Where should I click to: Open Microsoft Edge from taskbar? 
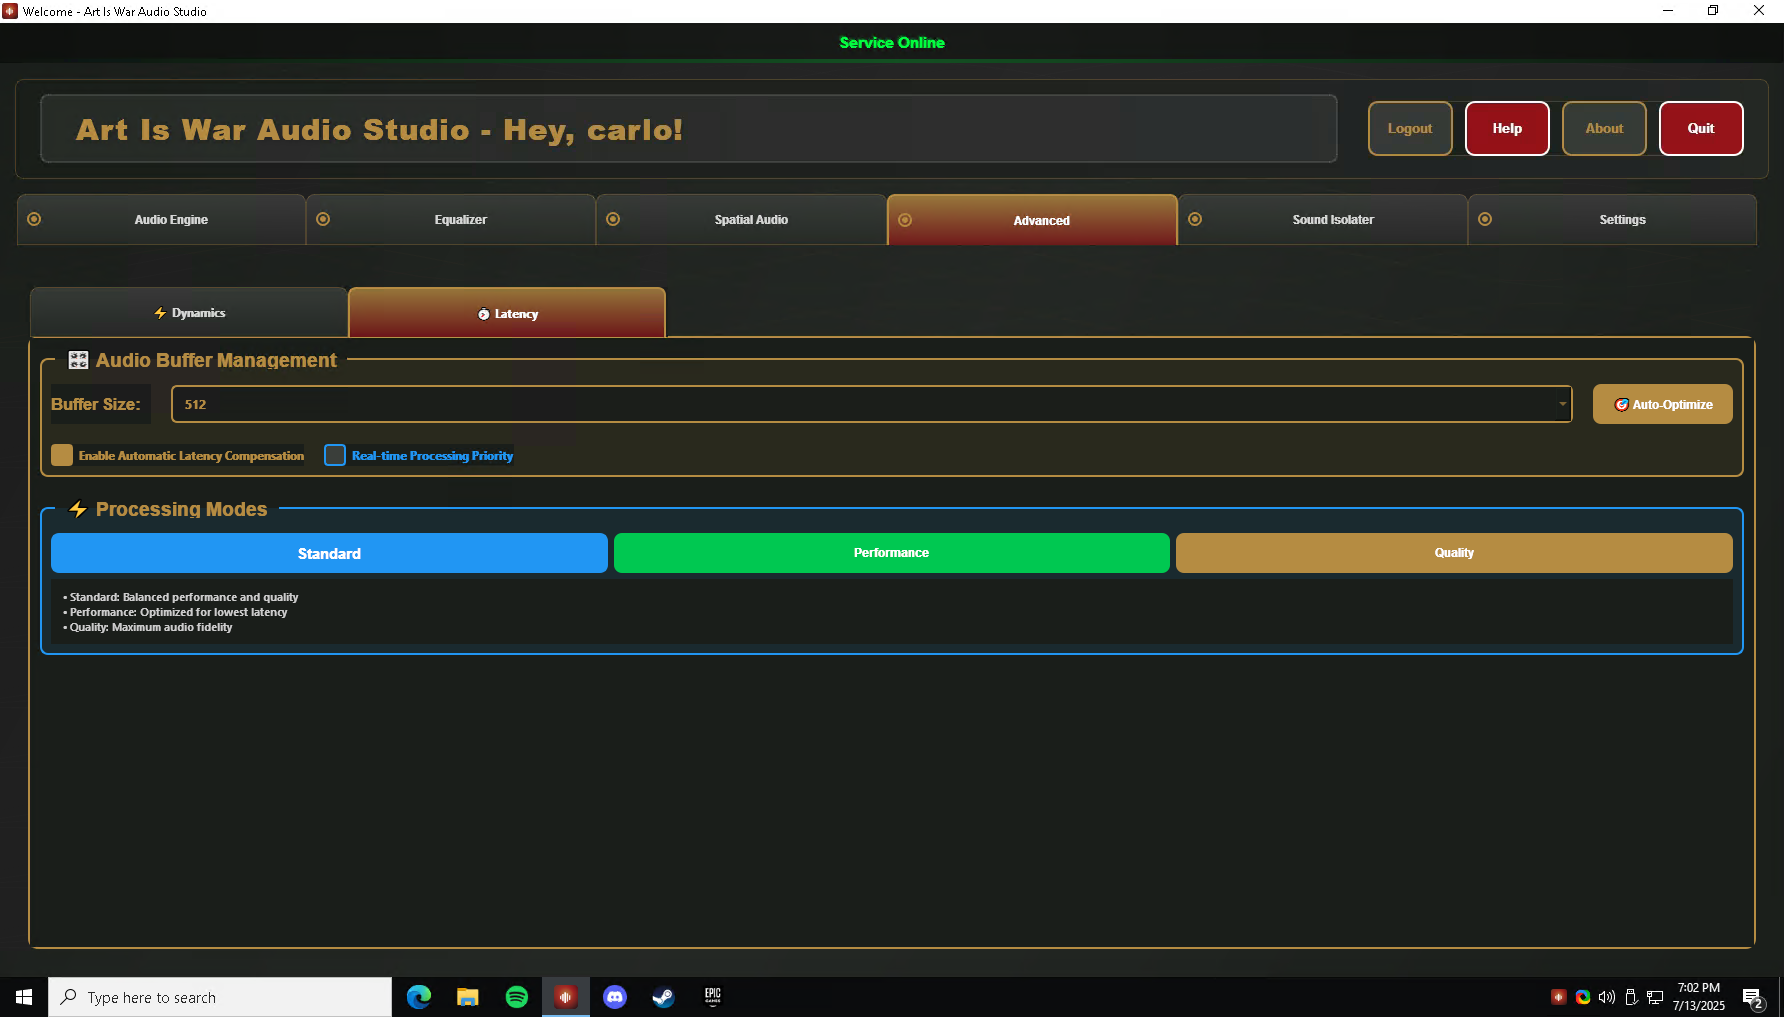pyautogui.click(x=419, y=997)
